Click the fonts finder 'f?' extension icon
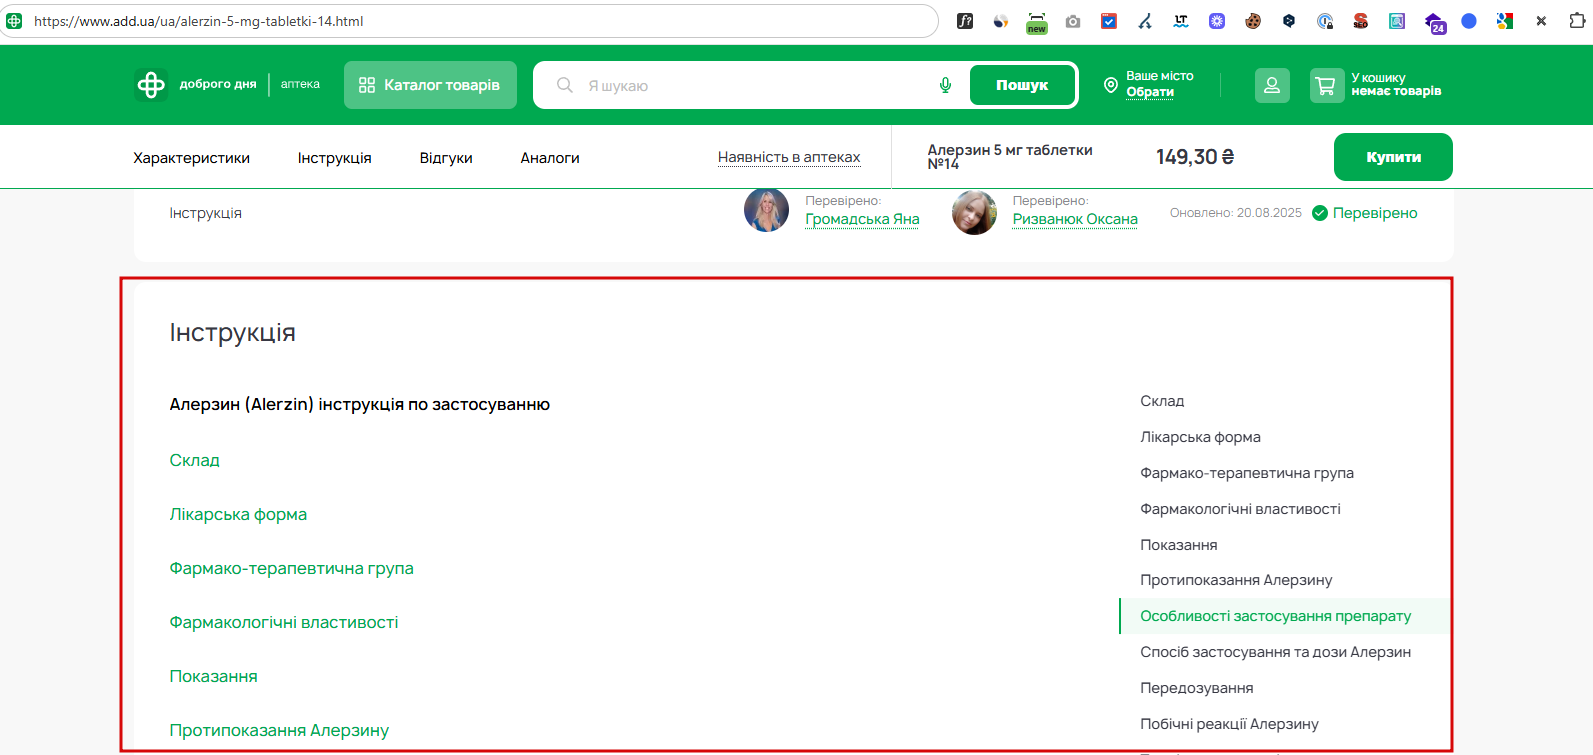The height and width of the screenshot is (755, 1593). 965,21
